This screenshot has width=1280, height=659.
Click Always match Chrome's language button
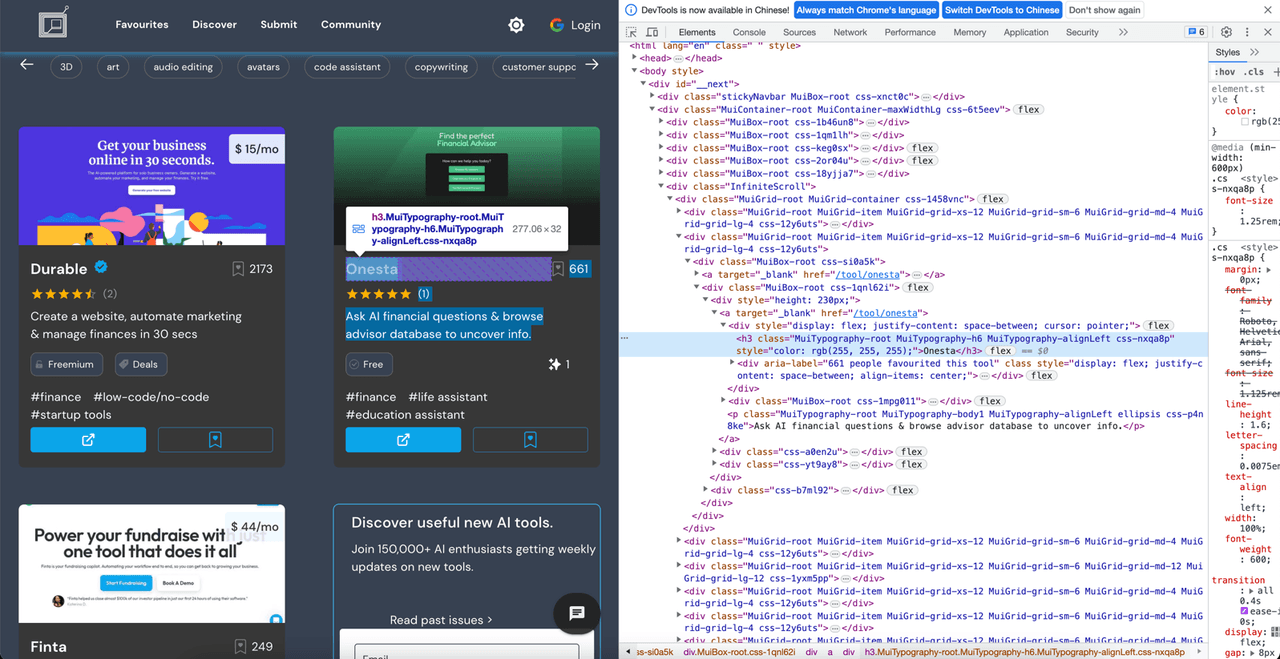tap(866, 10)
